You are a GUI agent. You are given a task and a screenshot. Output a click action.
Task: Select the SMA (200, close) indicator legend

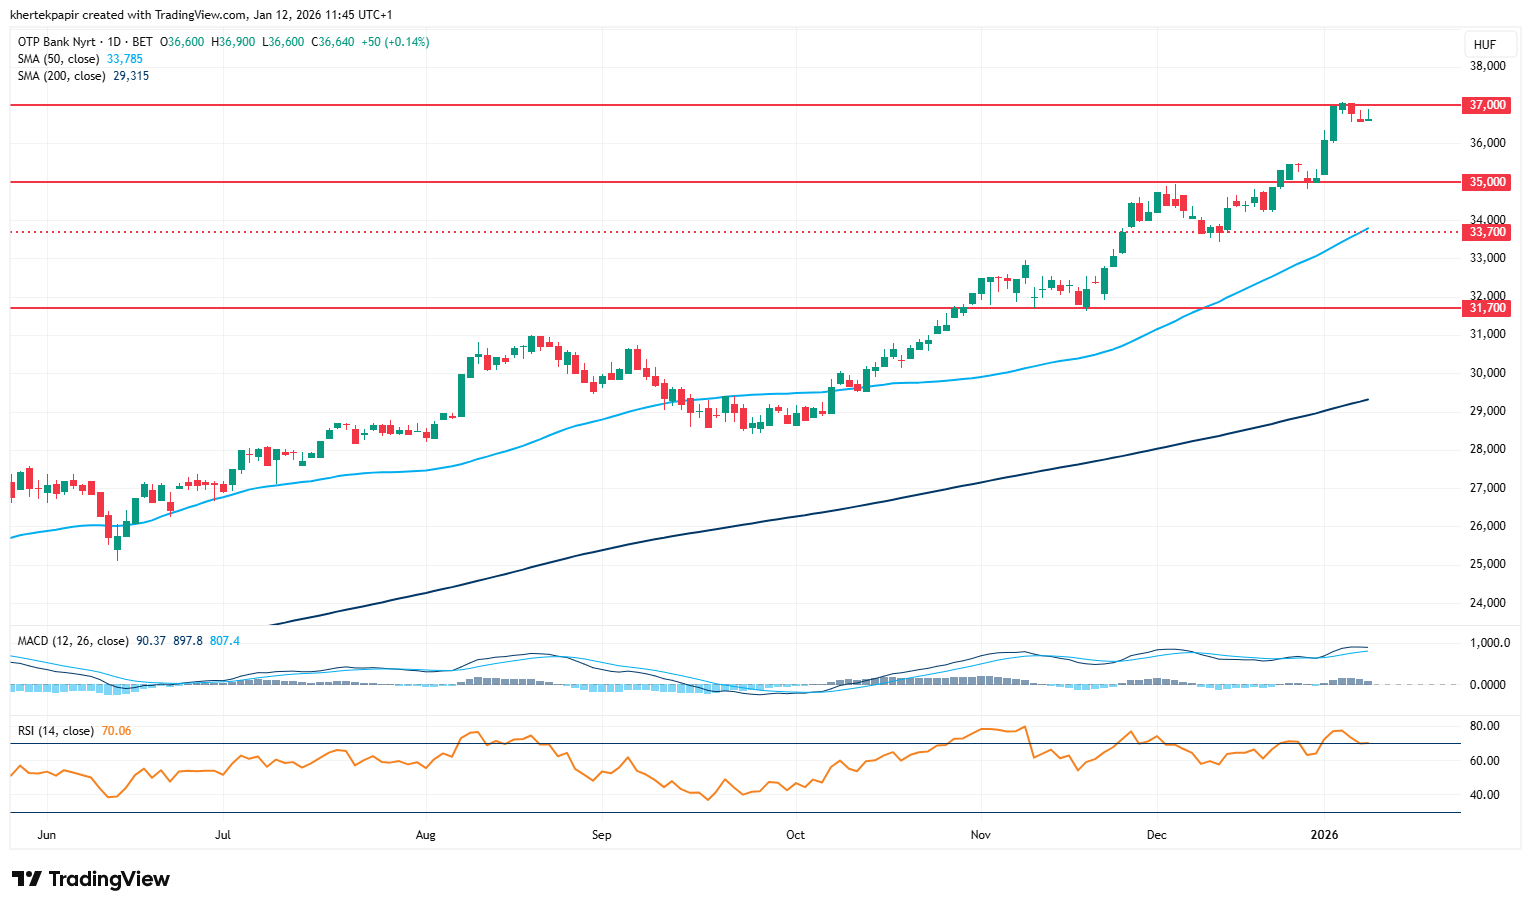point(62,76)
